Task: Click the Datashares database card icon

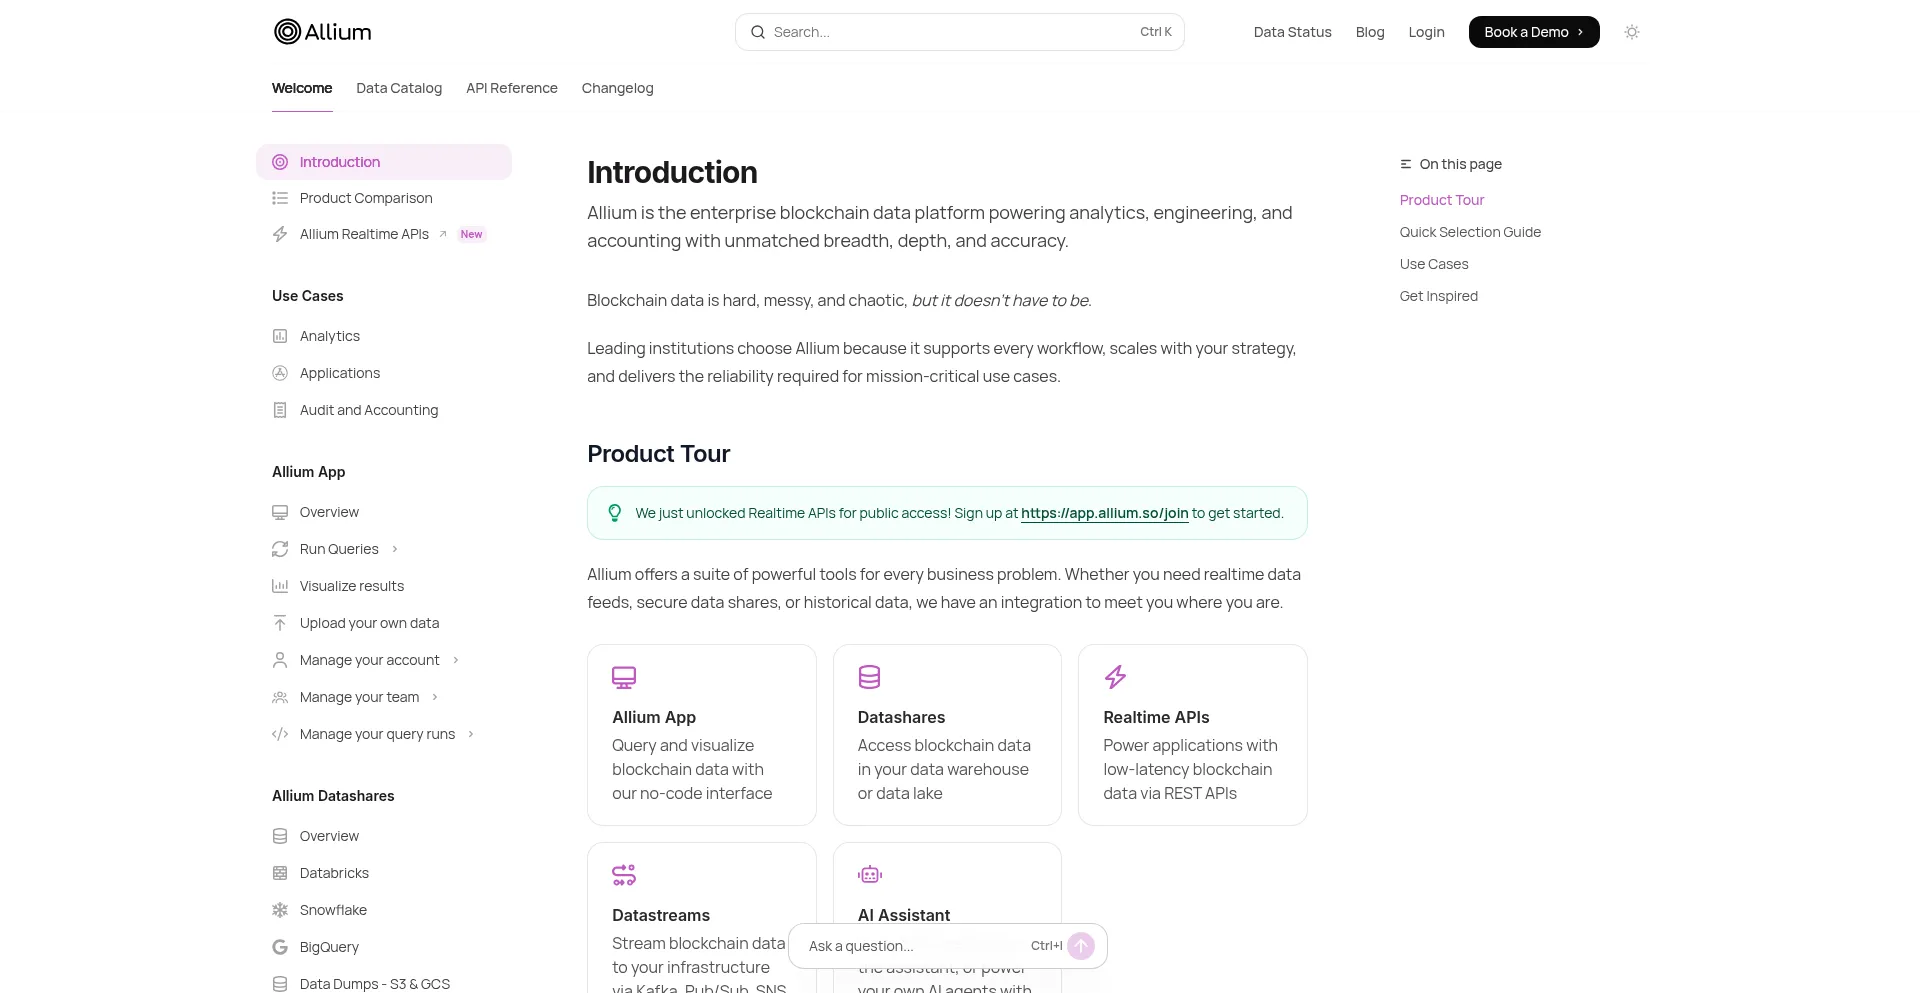Action: tap(869, 677)
